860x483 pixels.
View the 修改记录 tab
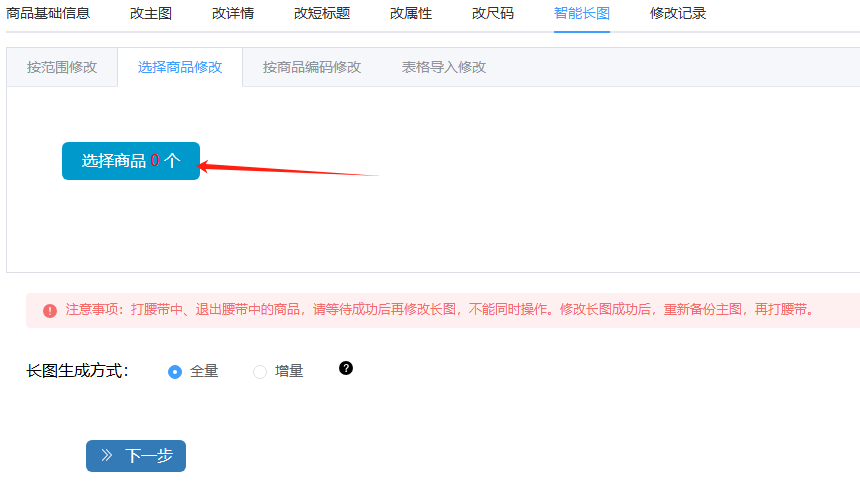(678, 13)
